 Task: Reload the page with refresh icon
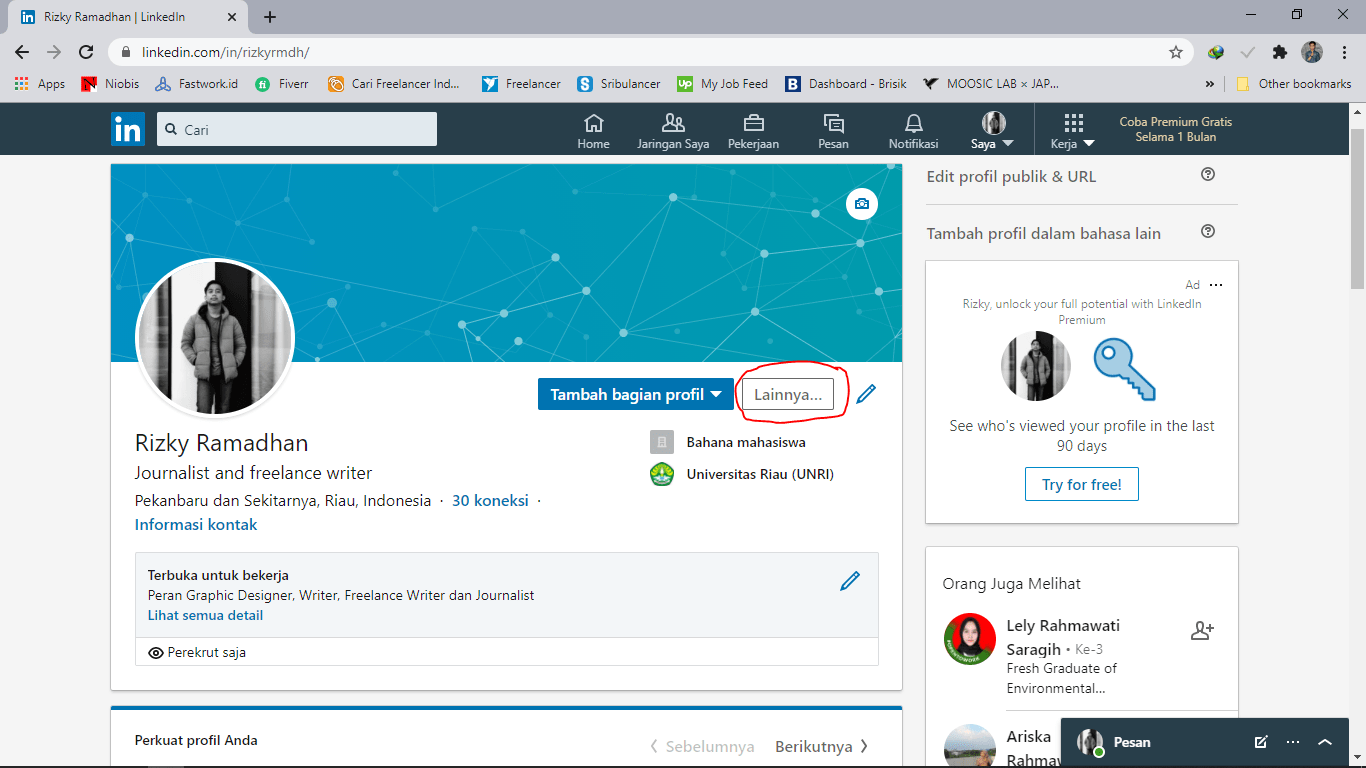(87, 52)
